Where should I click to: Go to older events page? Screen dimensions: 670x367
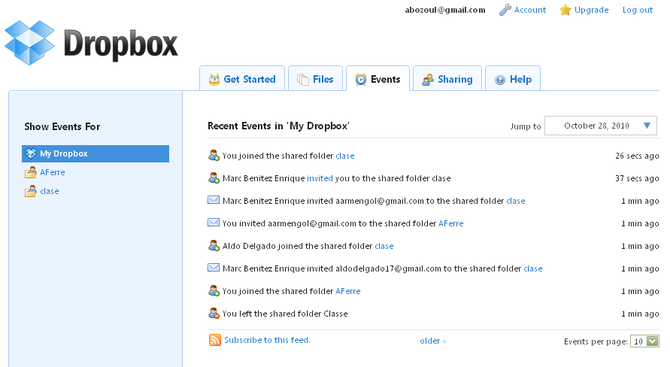(x=433, y=341)
